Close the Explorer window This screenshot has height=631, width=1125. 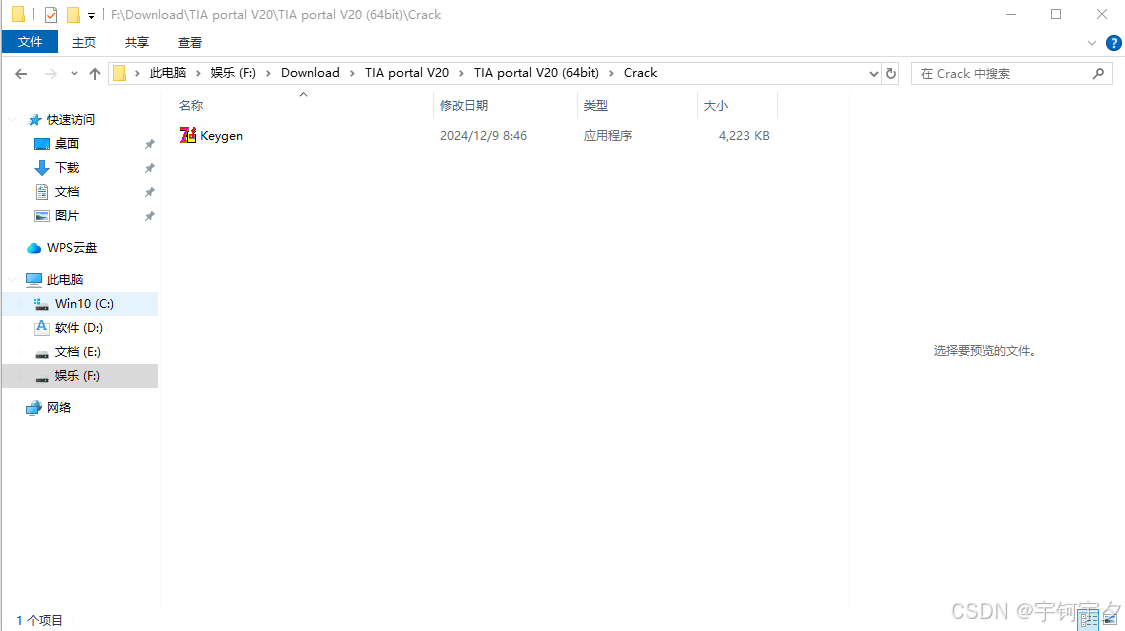pos(1102,14)
